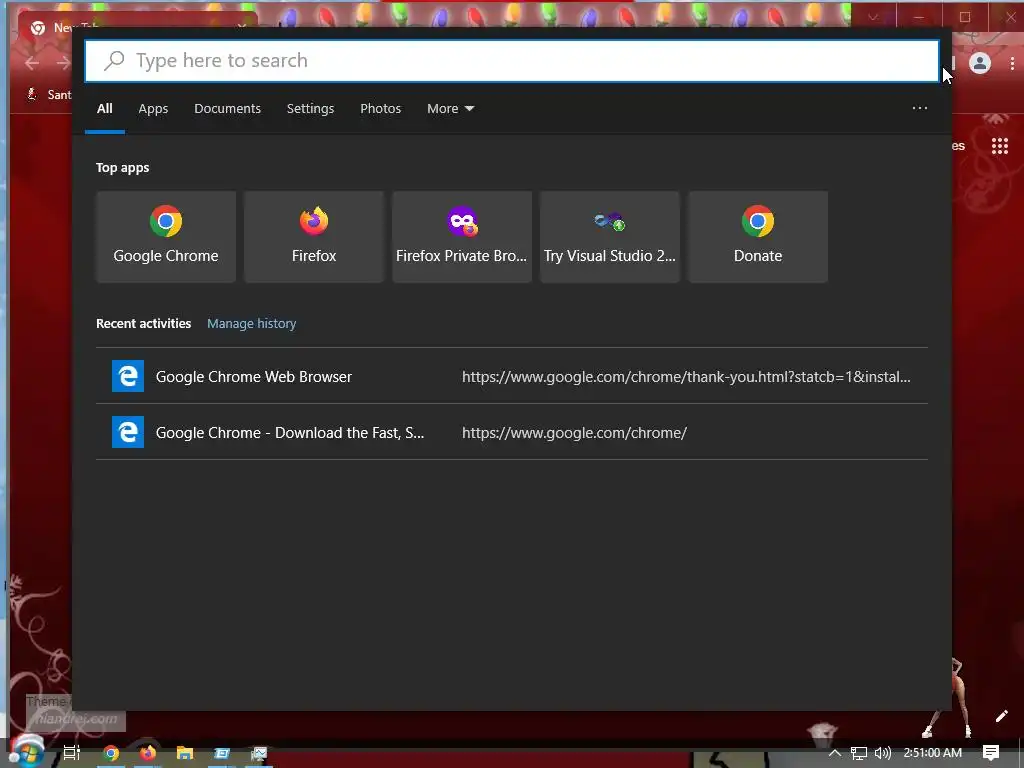1024x768 pixels.
Task: Switch to the Apps tab
Action: (153, 108)
